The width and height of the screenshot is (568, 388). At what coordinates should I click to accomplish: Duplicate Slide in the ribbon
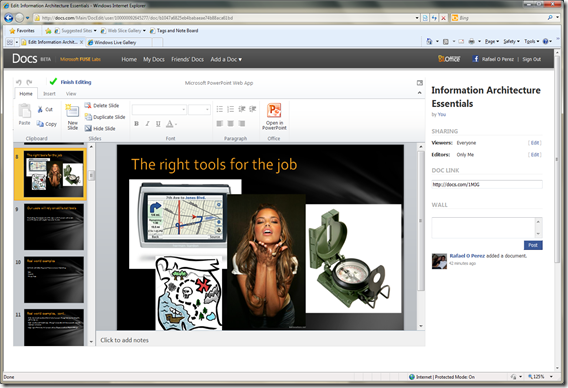point(105,117)
